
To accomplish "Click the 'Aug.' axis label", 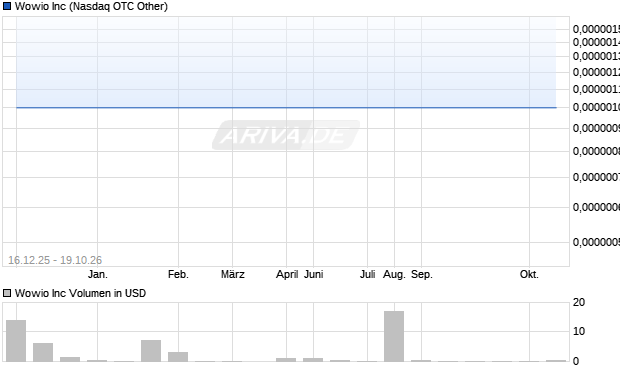I will [394, 274].
